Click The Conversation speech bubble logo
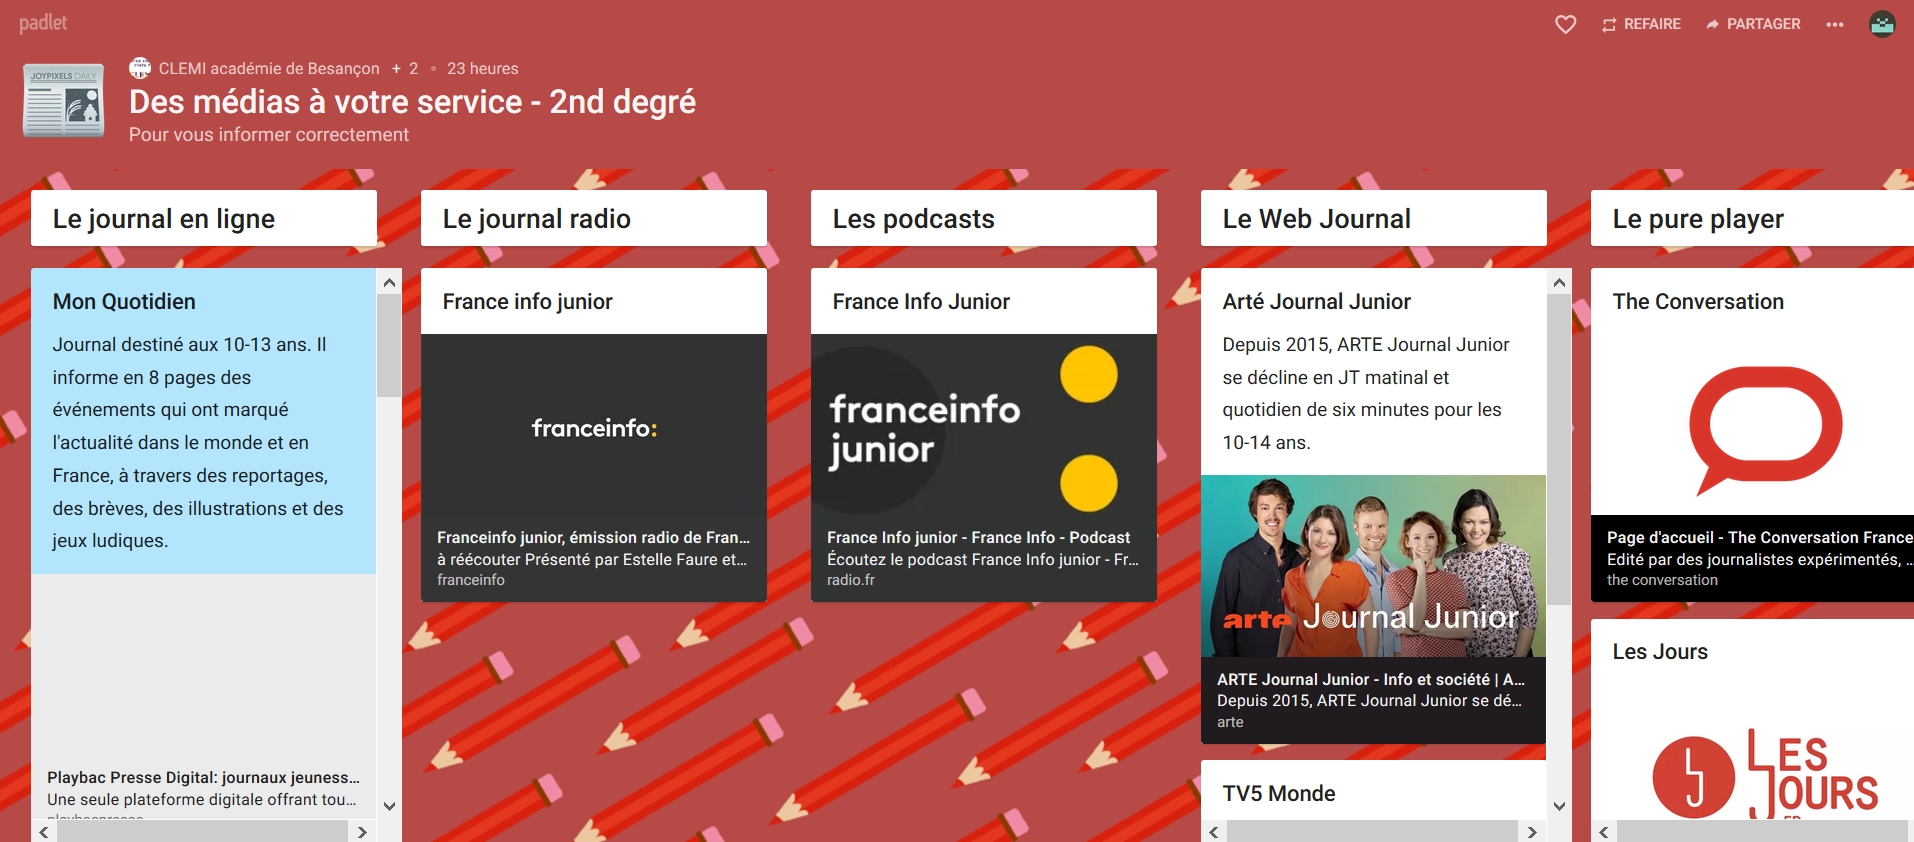The width and height of the screenshot is (1914, 842). [1765, 430]
